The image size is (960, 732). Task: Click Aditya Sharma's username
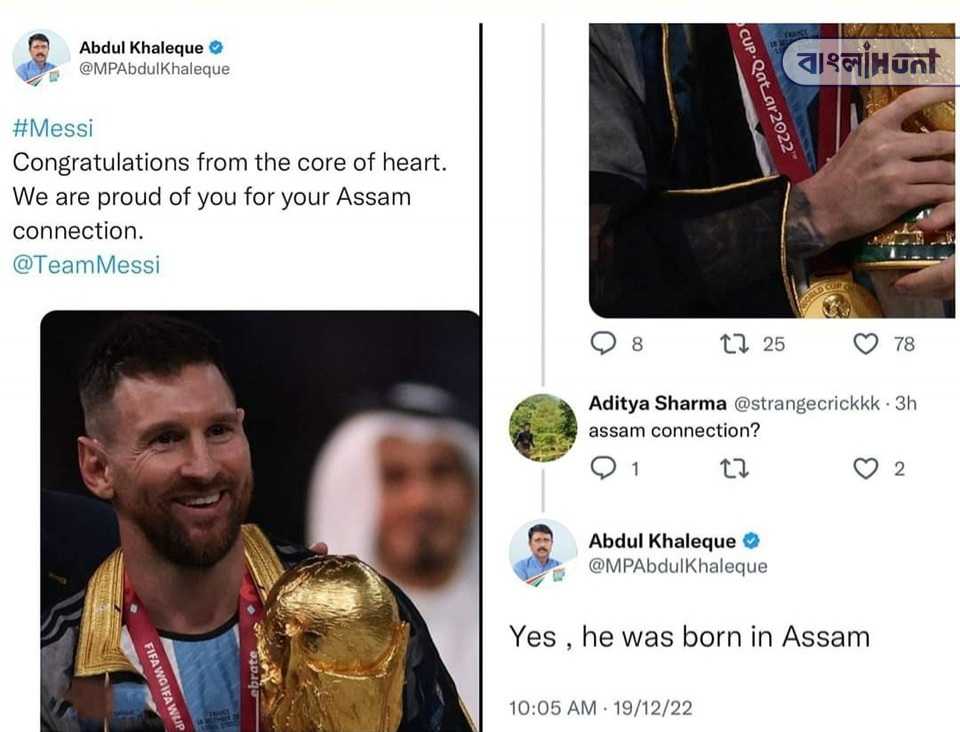coord(658,403)
